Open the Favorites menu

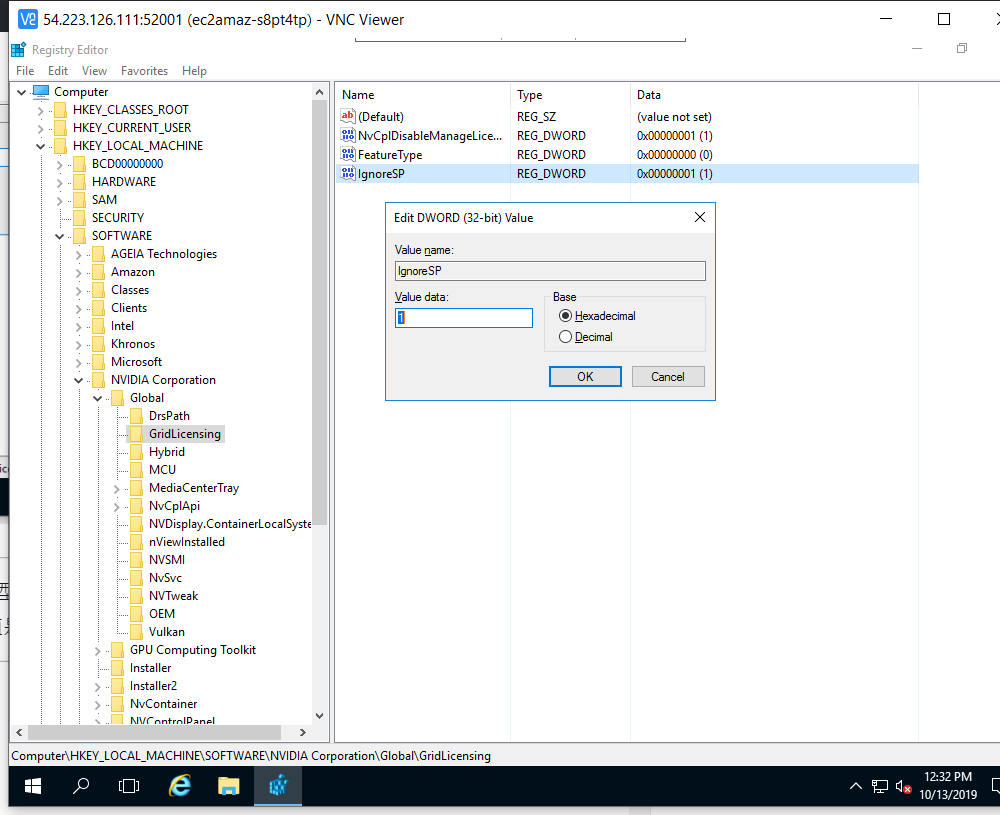click(144, 71)
